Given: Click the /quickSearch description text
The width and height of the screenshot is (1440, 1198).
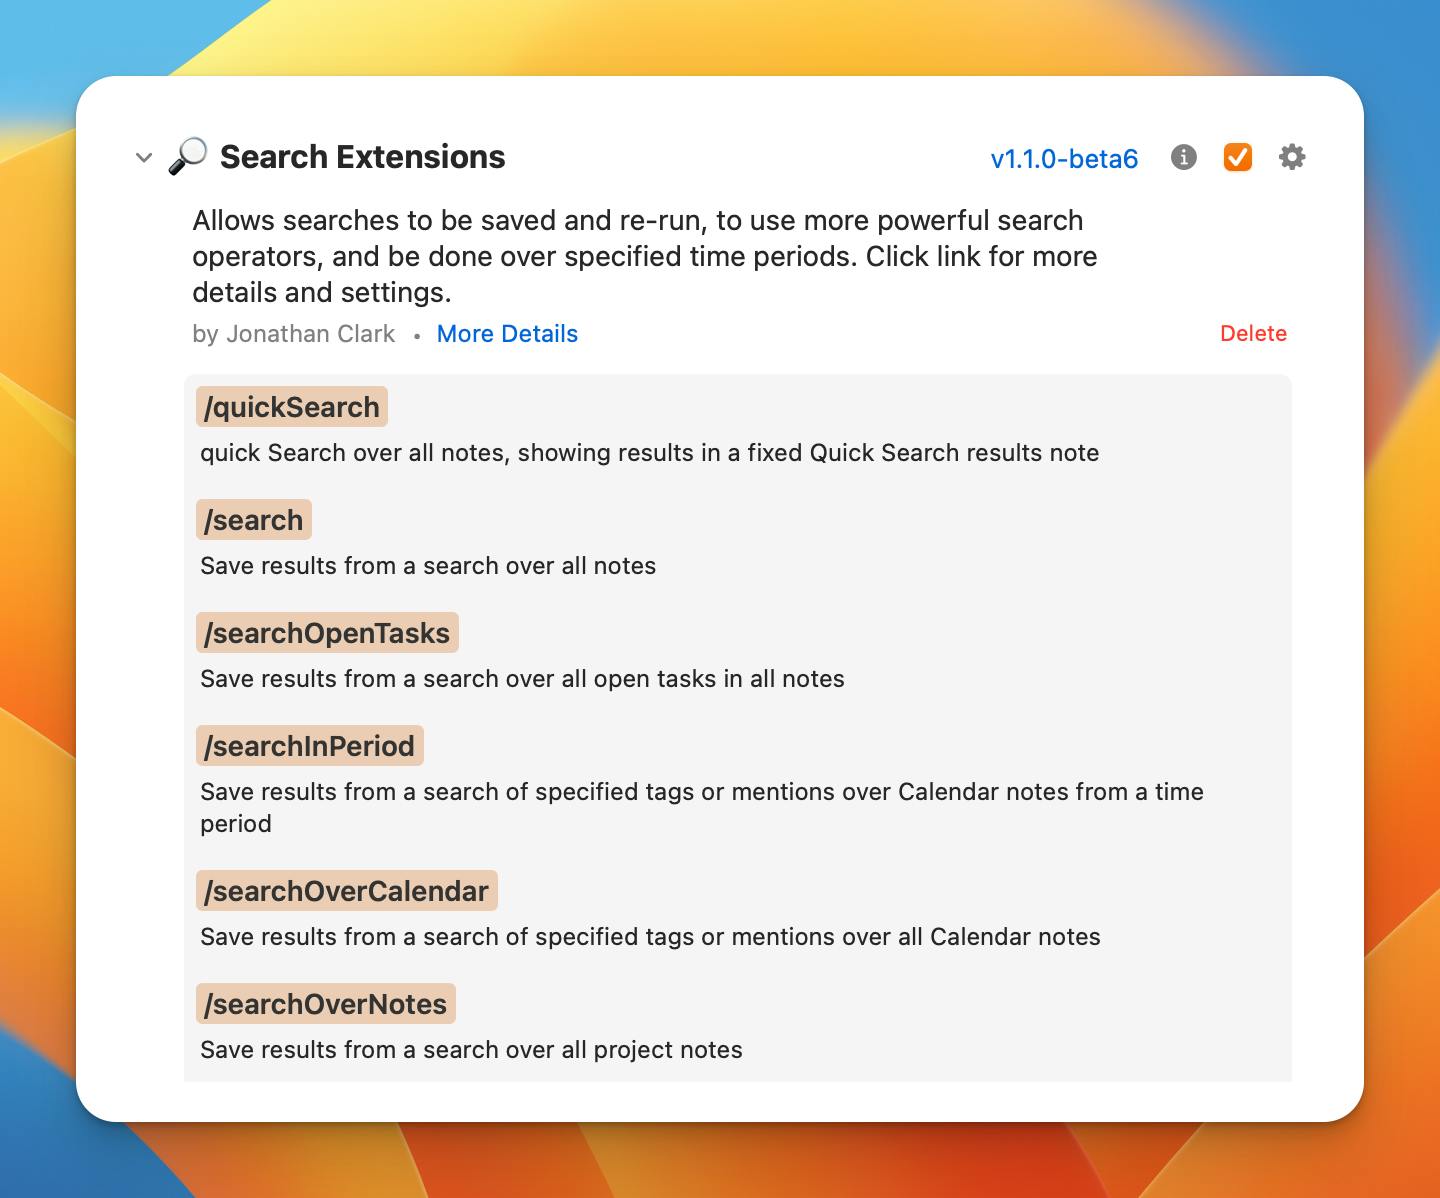Looking at the screenshot, I should pyautogui.click(x=649, y=453).
